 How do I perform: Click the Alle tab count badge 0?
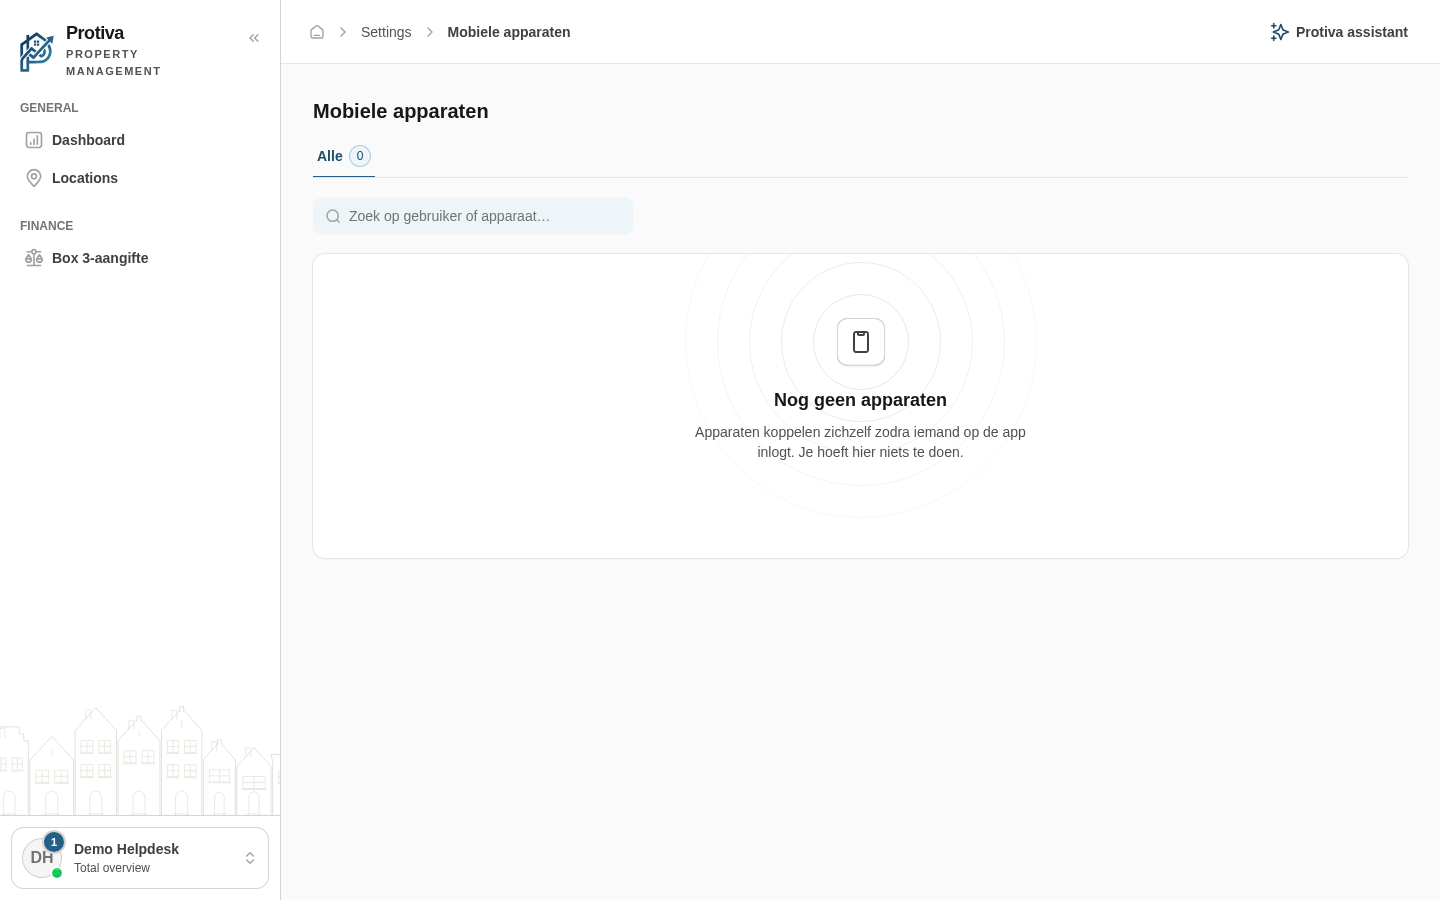pos(360,156)
